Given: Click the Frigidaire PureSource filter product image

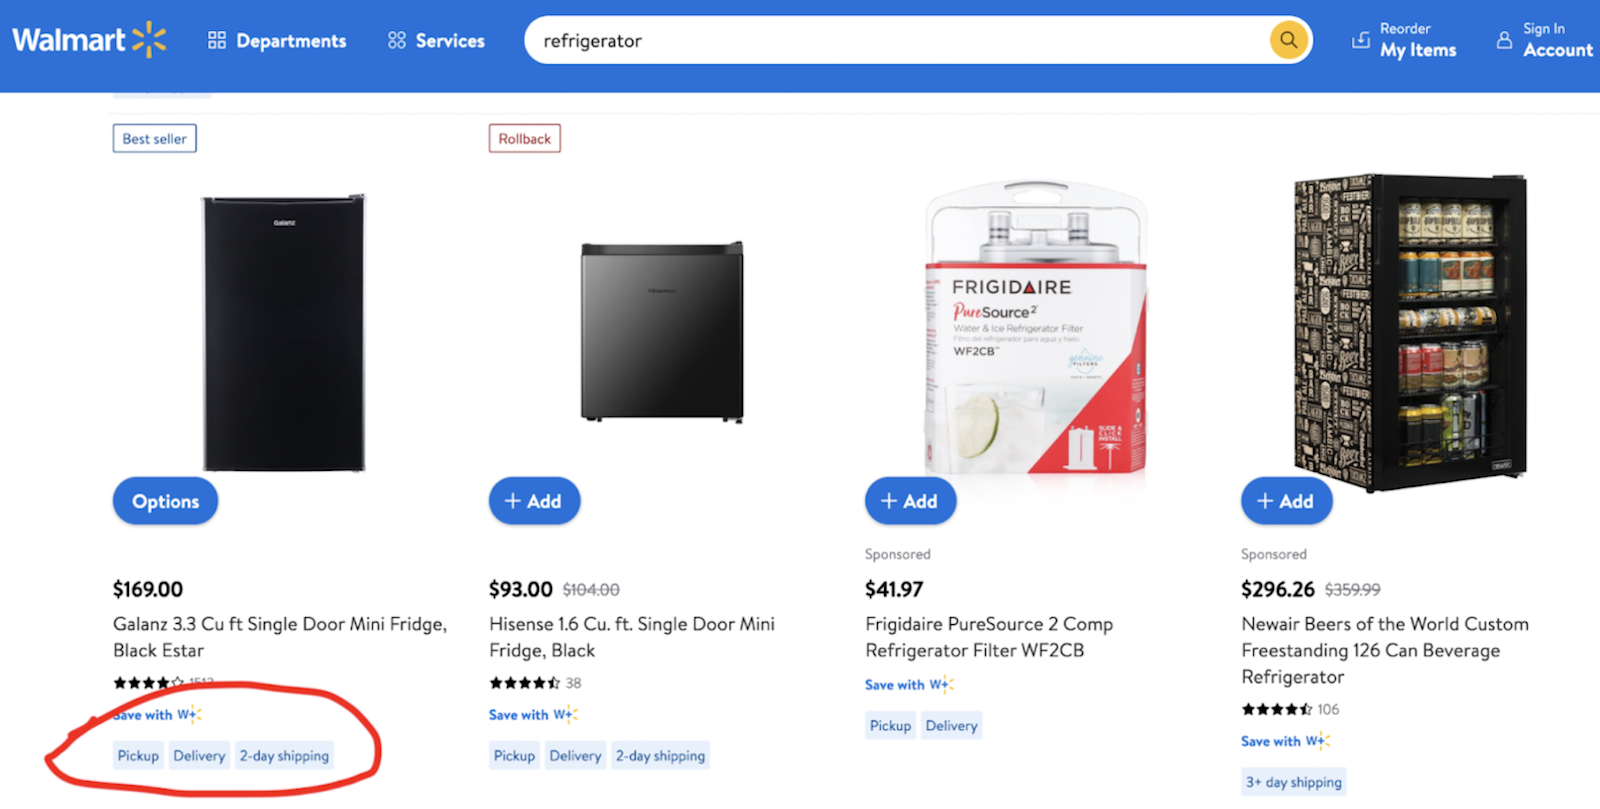Looking at the screenshot, I should click(1036, 330).
